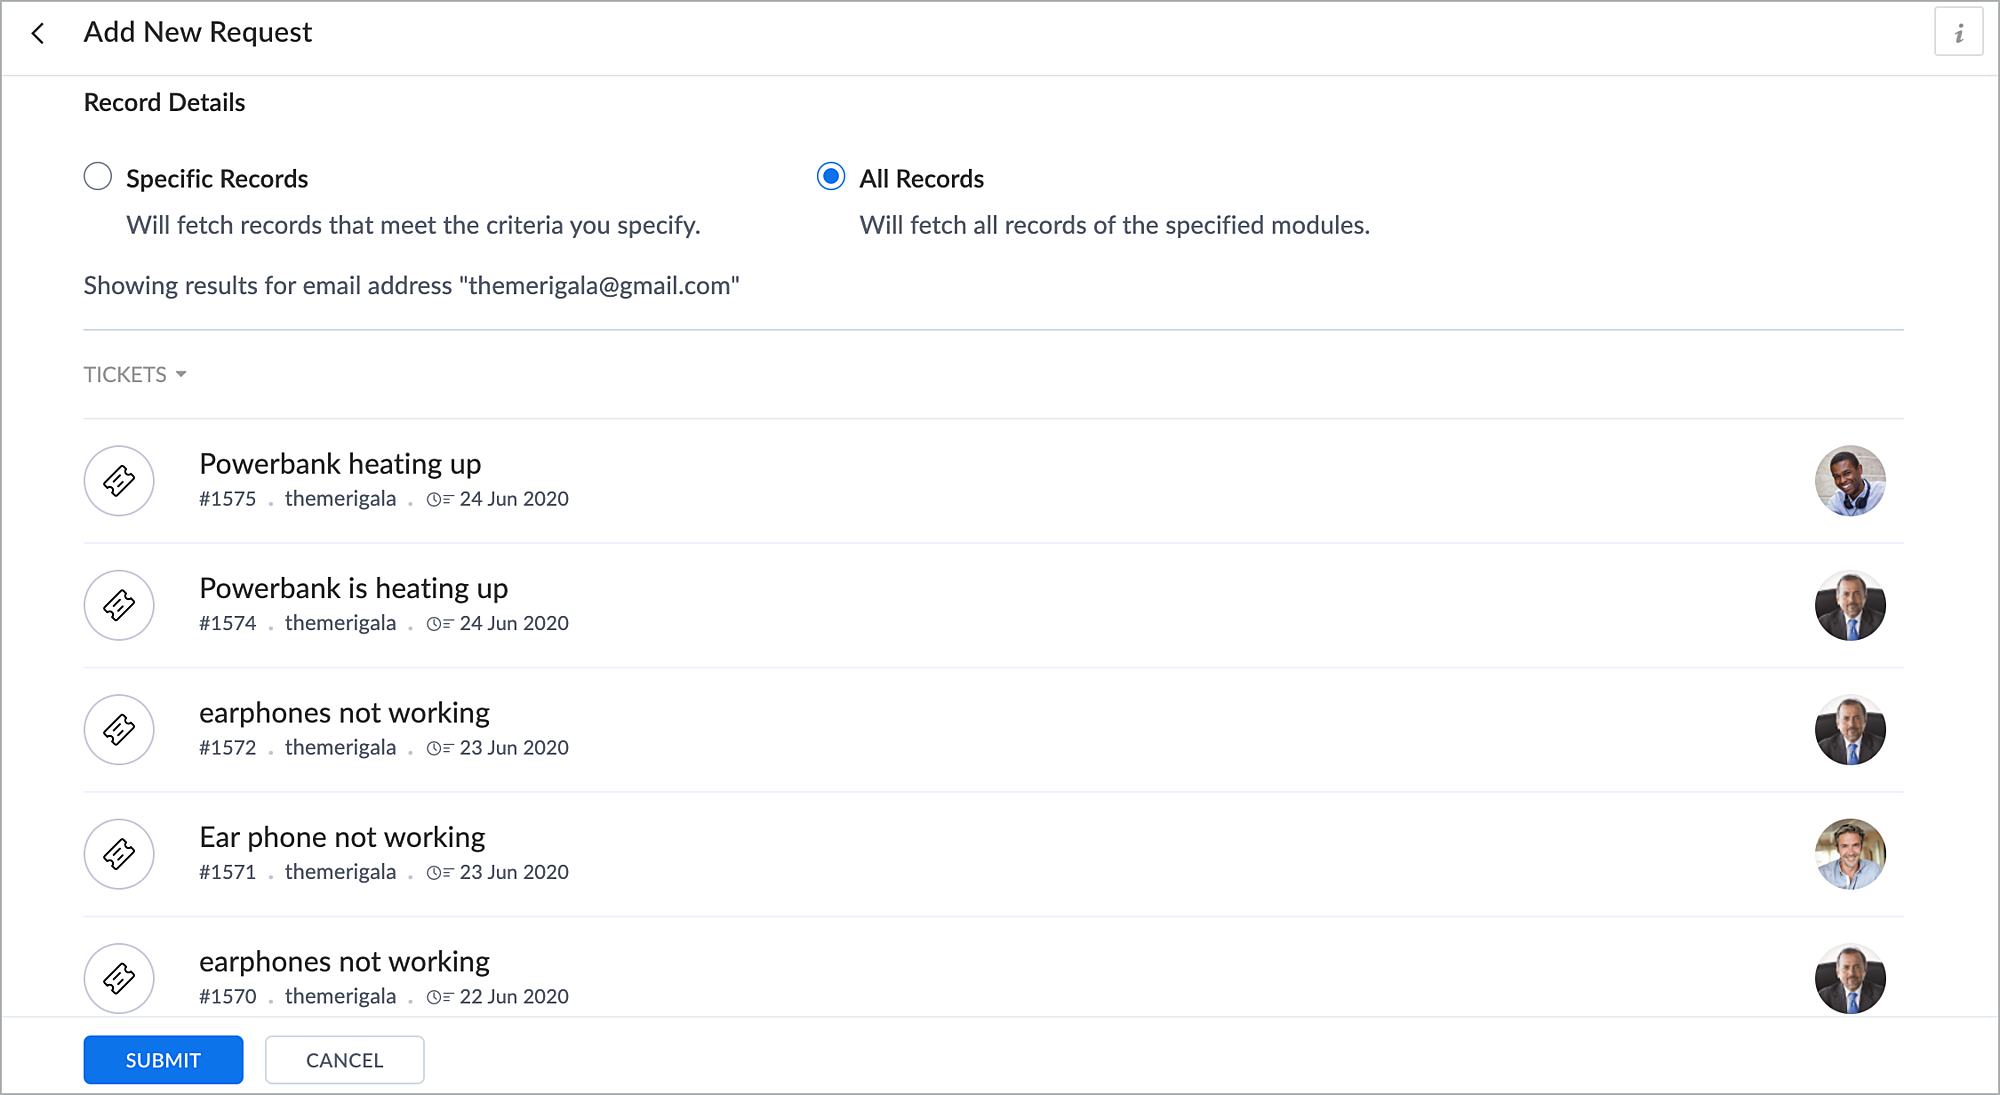Click ticket icon for ticket #1574

click(x=119, y=605)
